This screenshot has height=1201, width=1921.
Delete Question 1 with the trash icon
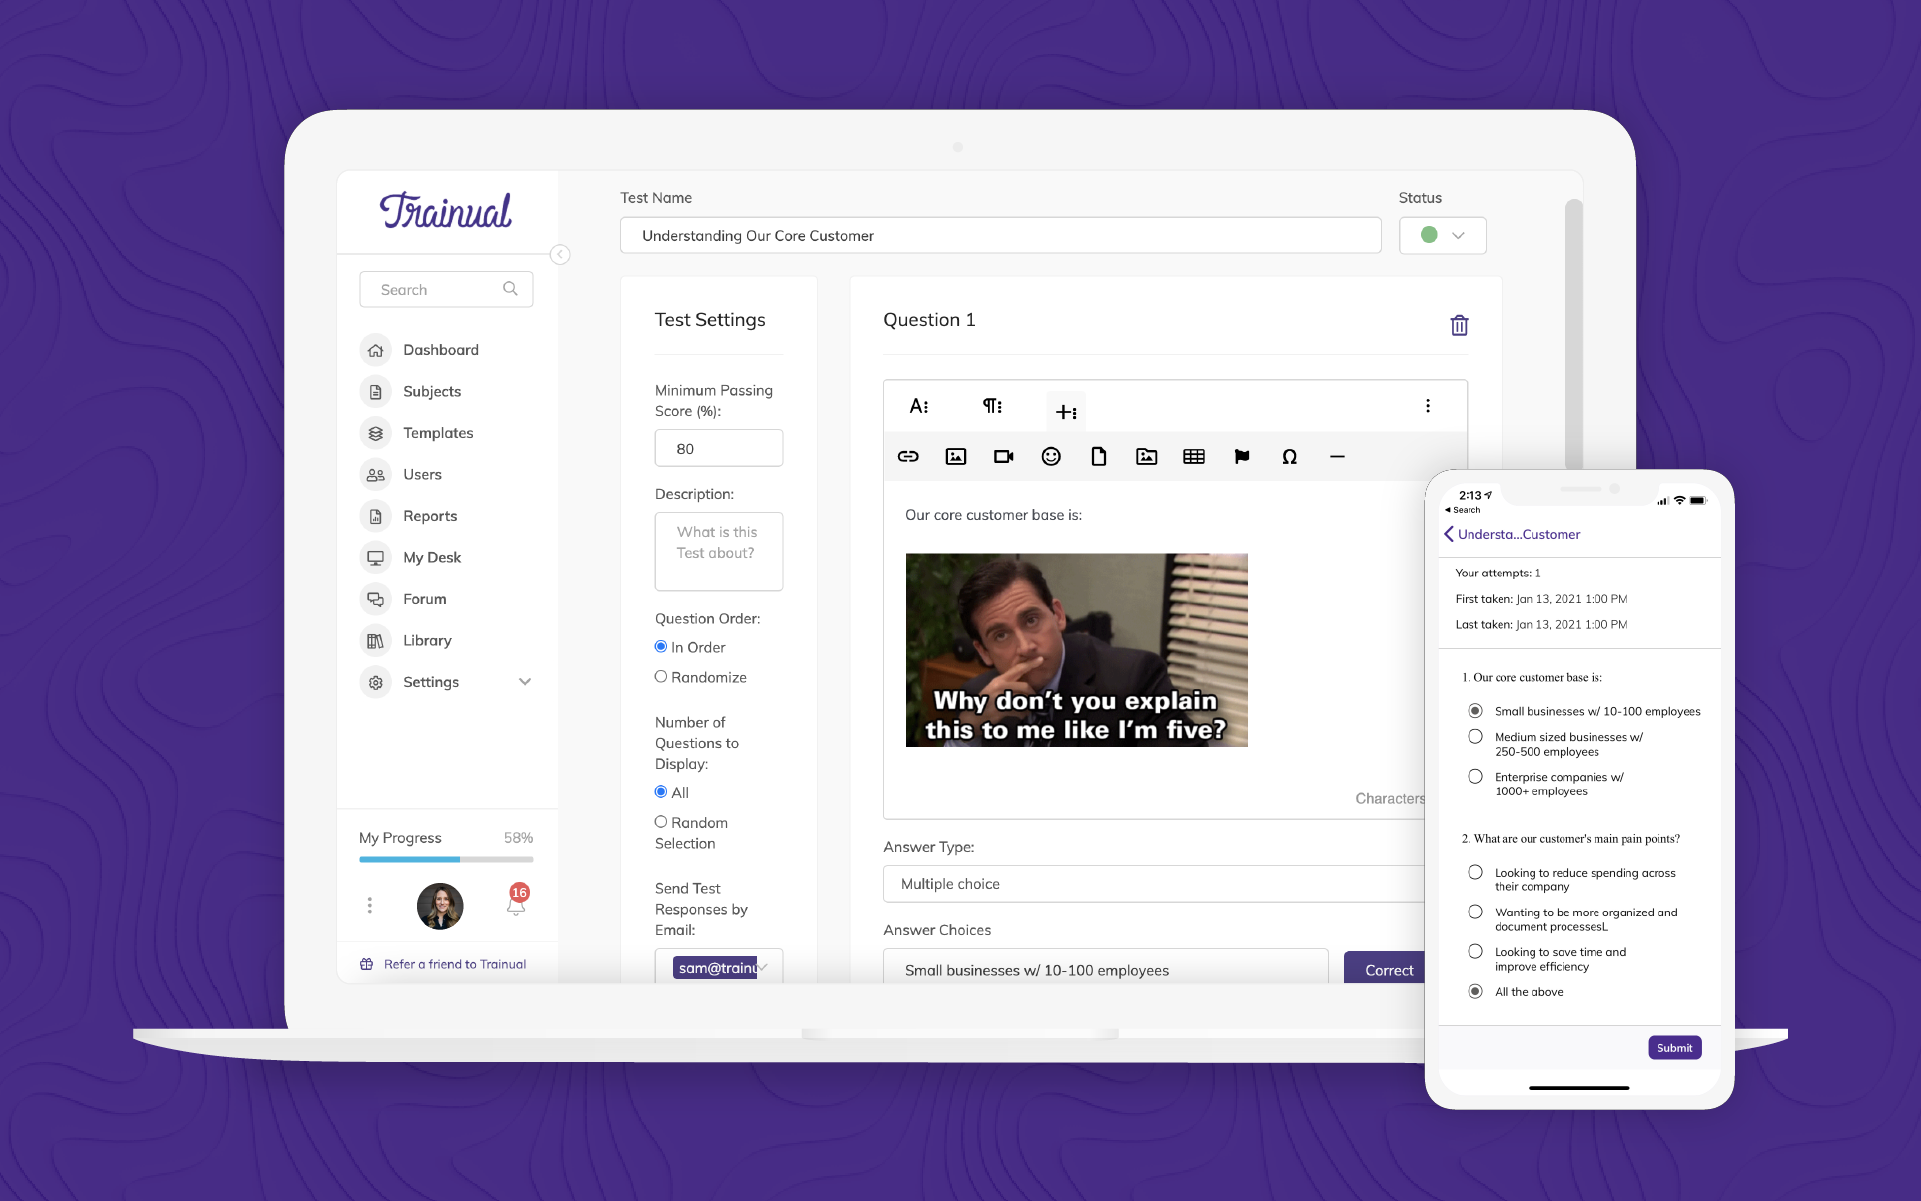pos(1459,325)
